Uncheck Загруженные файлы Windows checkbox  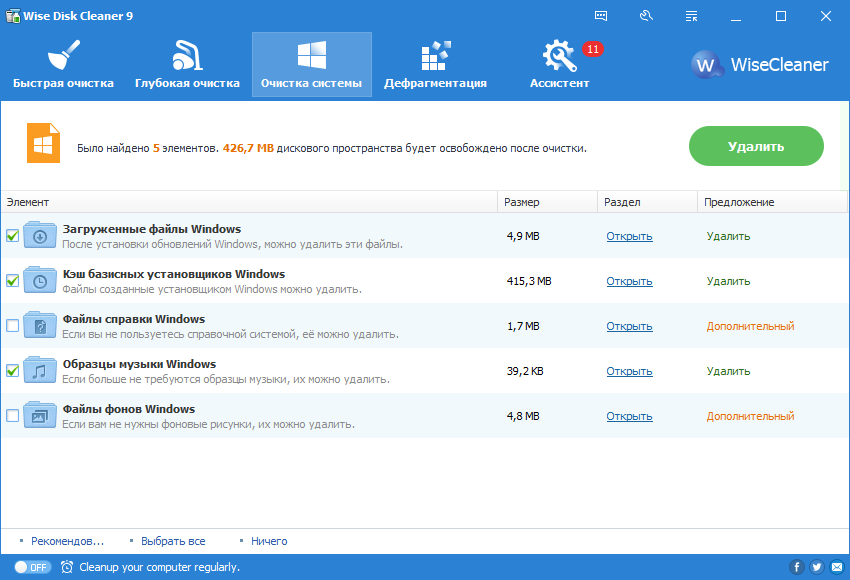pos(12,236)
